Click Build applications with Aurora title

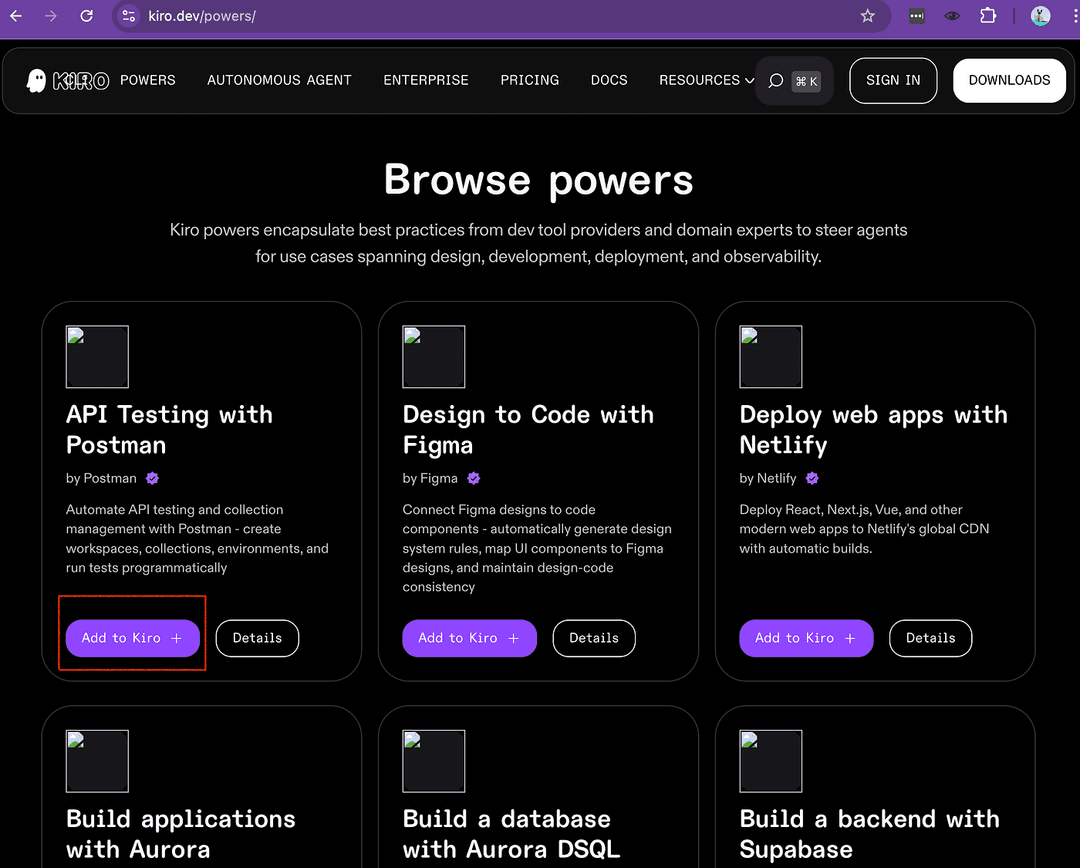coord(180,834)
